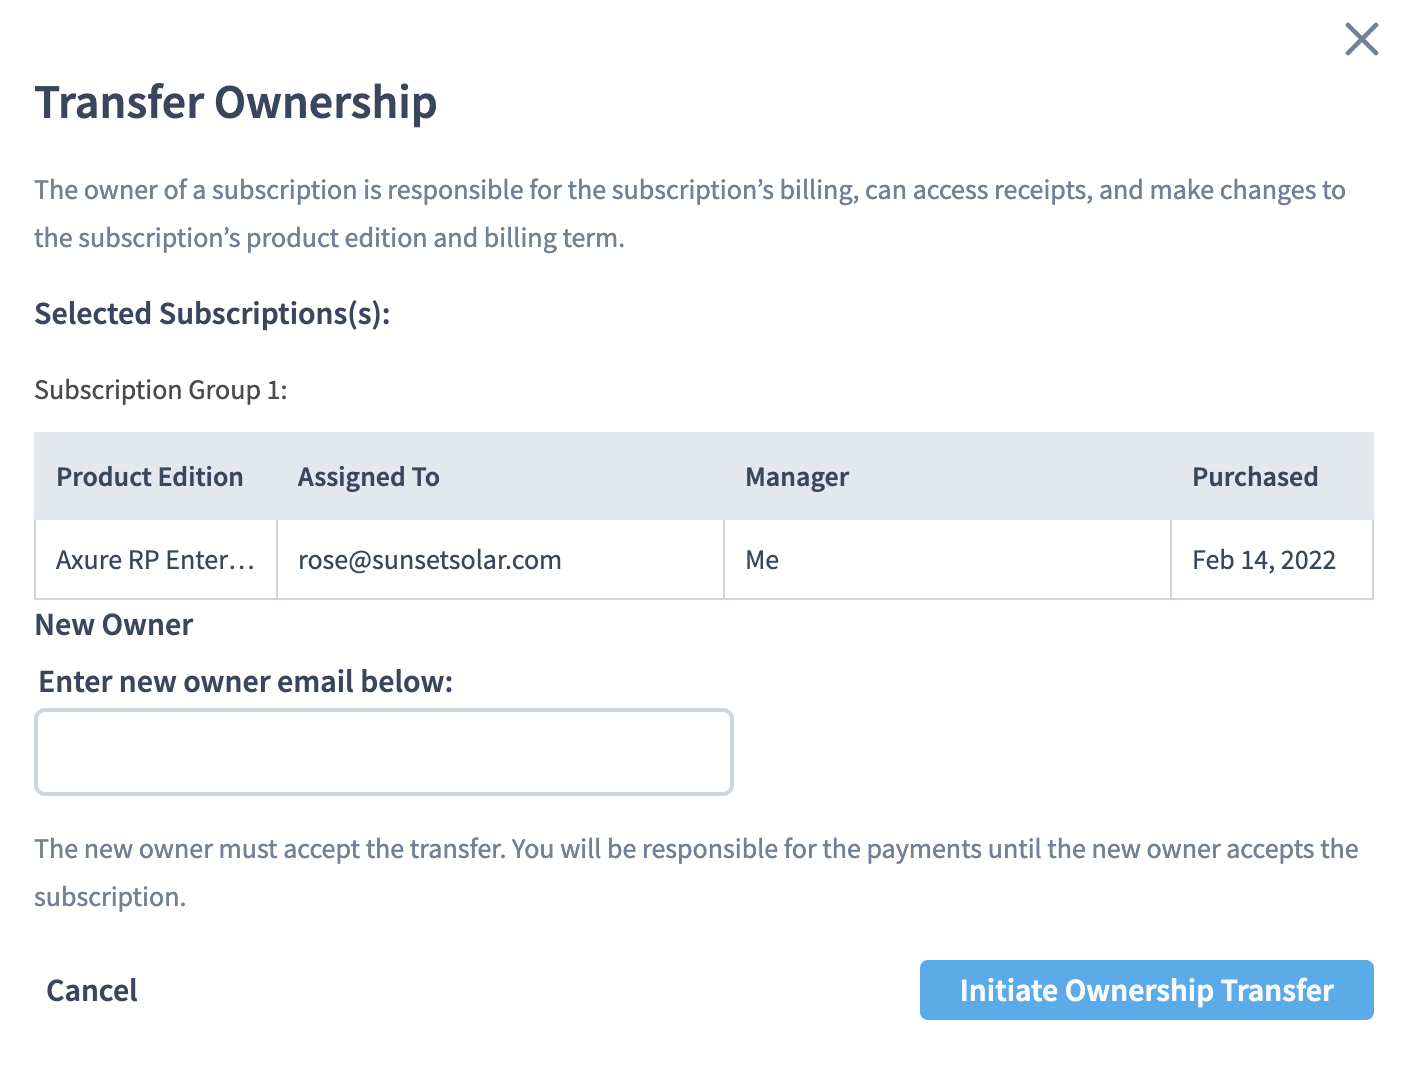
Task: Click the new owner email input field
Action: (384, 752)
